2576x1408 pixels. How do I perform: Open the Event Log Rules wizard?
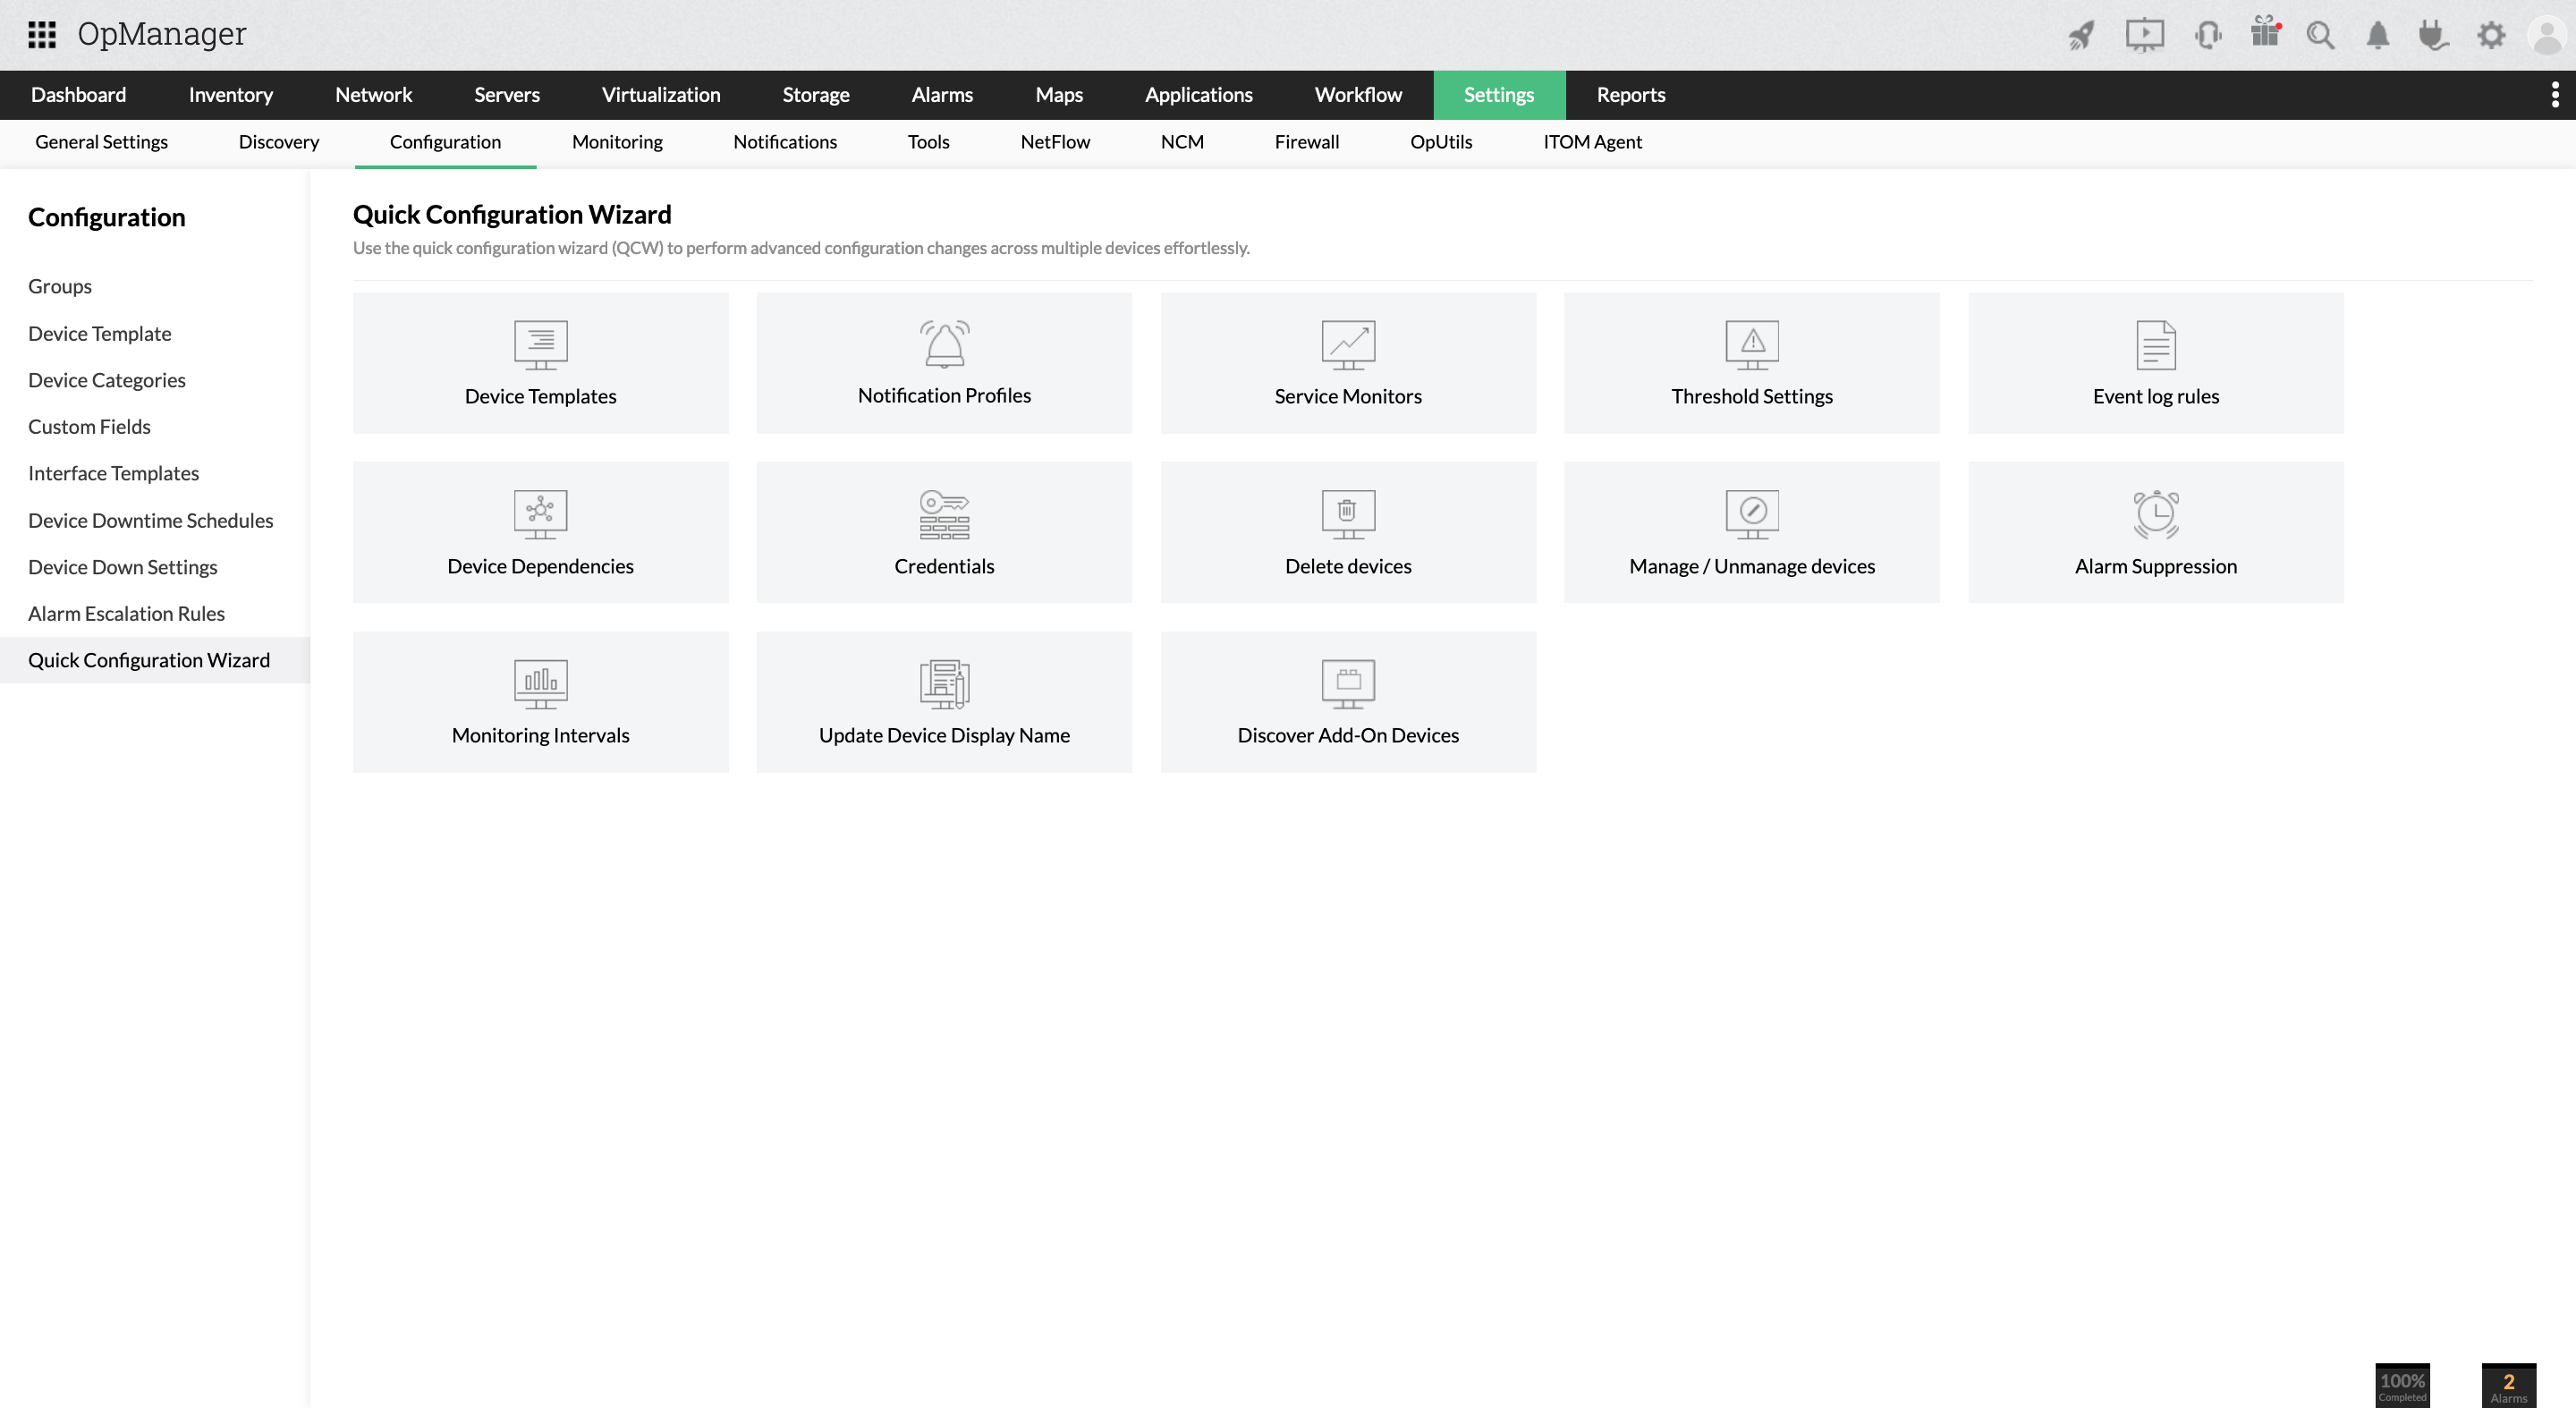coord(2155,360)
